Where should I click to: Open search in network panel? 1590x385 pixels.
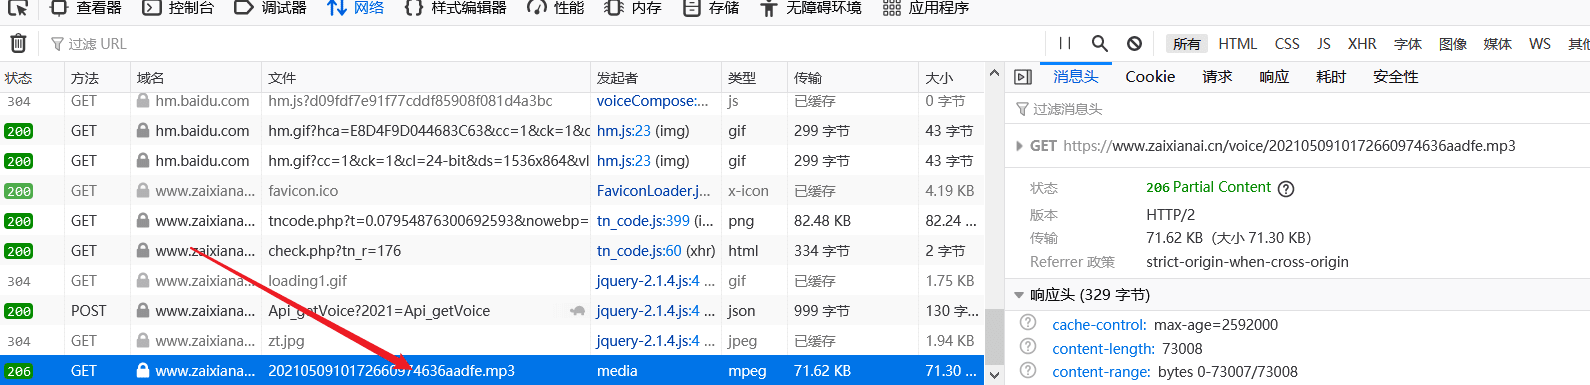[x=1099, y=43]
